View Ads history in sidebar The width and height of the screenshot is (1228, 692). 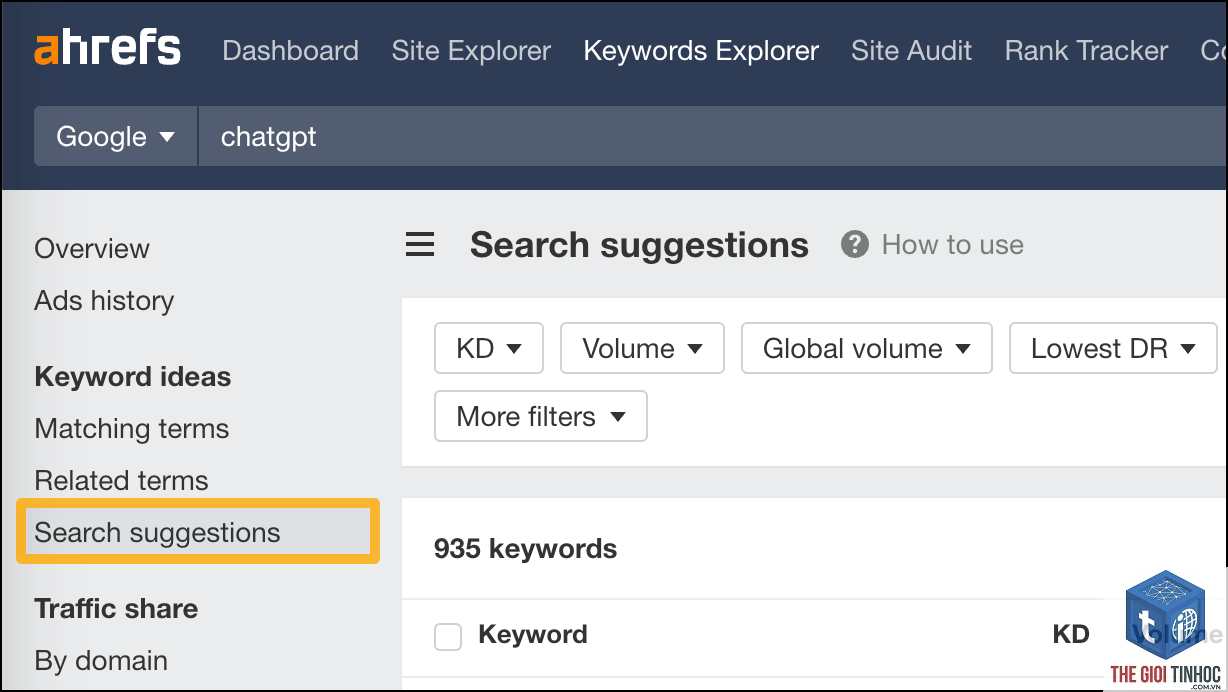104,300
